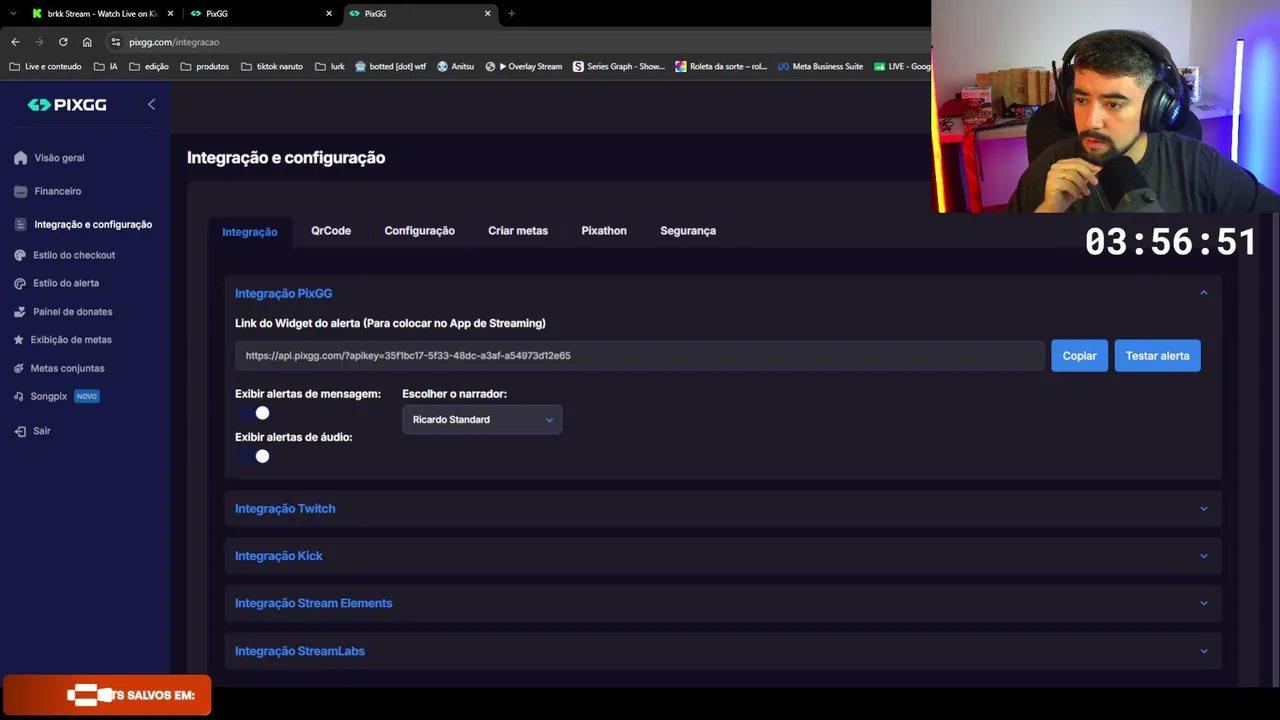Screen dimensions: 1280x720
Task: Open Financeiro in the sidebar
Action: (x=58, y=191)
